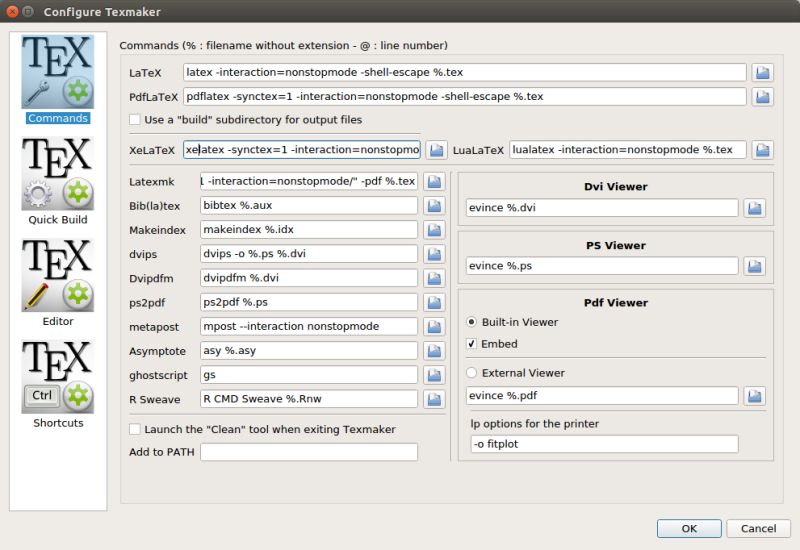Open the Editor settings page
Image resolution: width=800 pixels, height=550 pixels.
click(58, 283)
